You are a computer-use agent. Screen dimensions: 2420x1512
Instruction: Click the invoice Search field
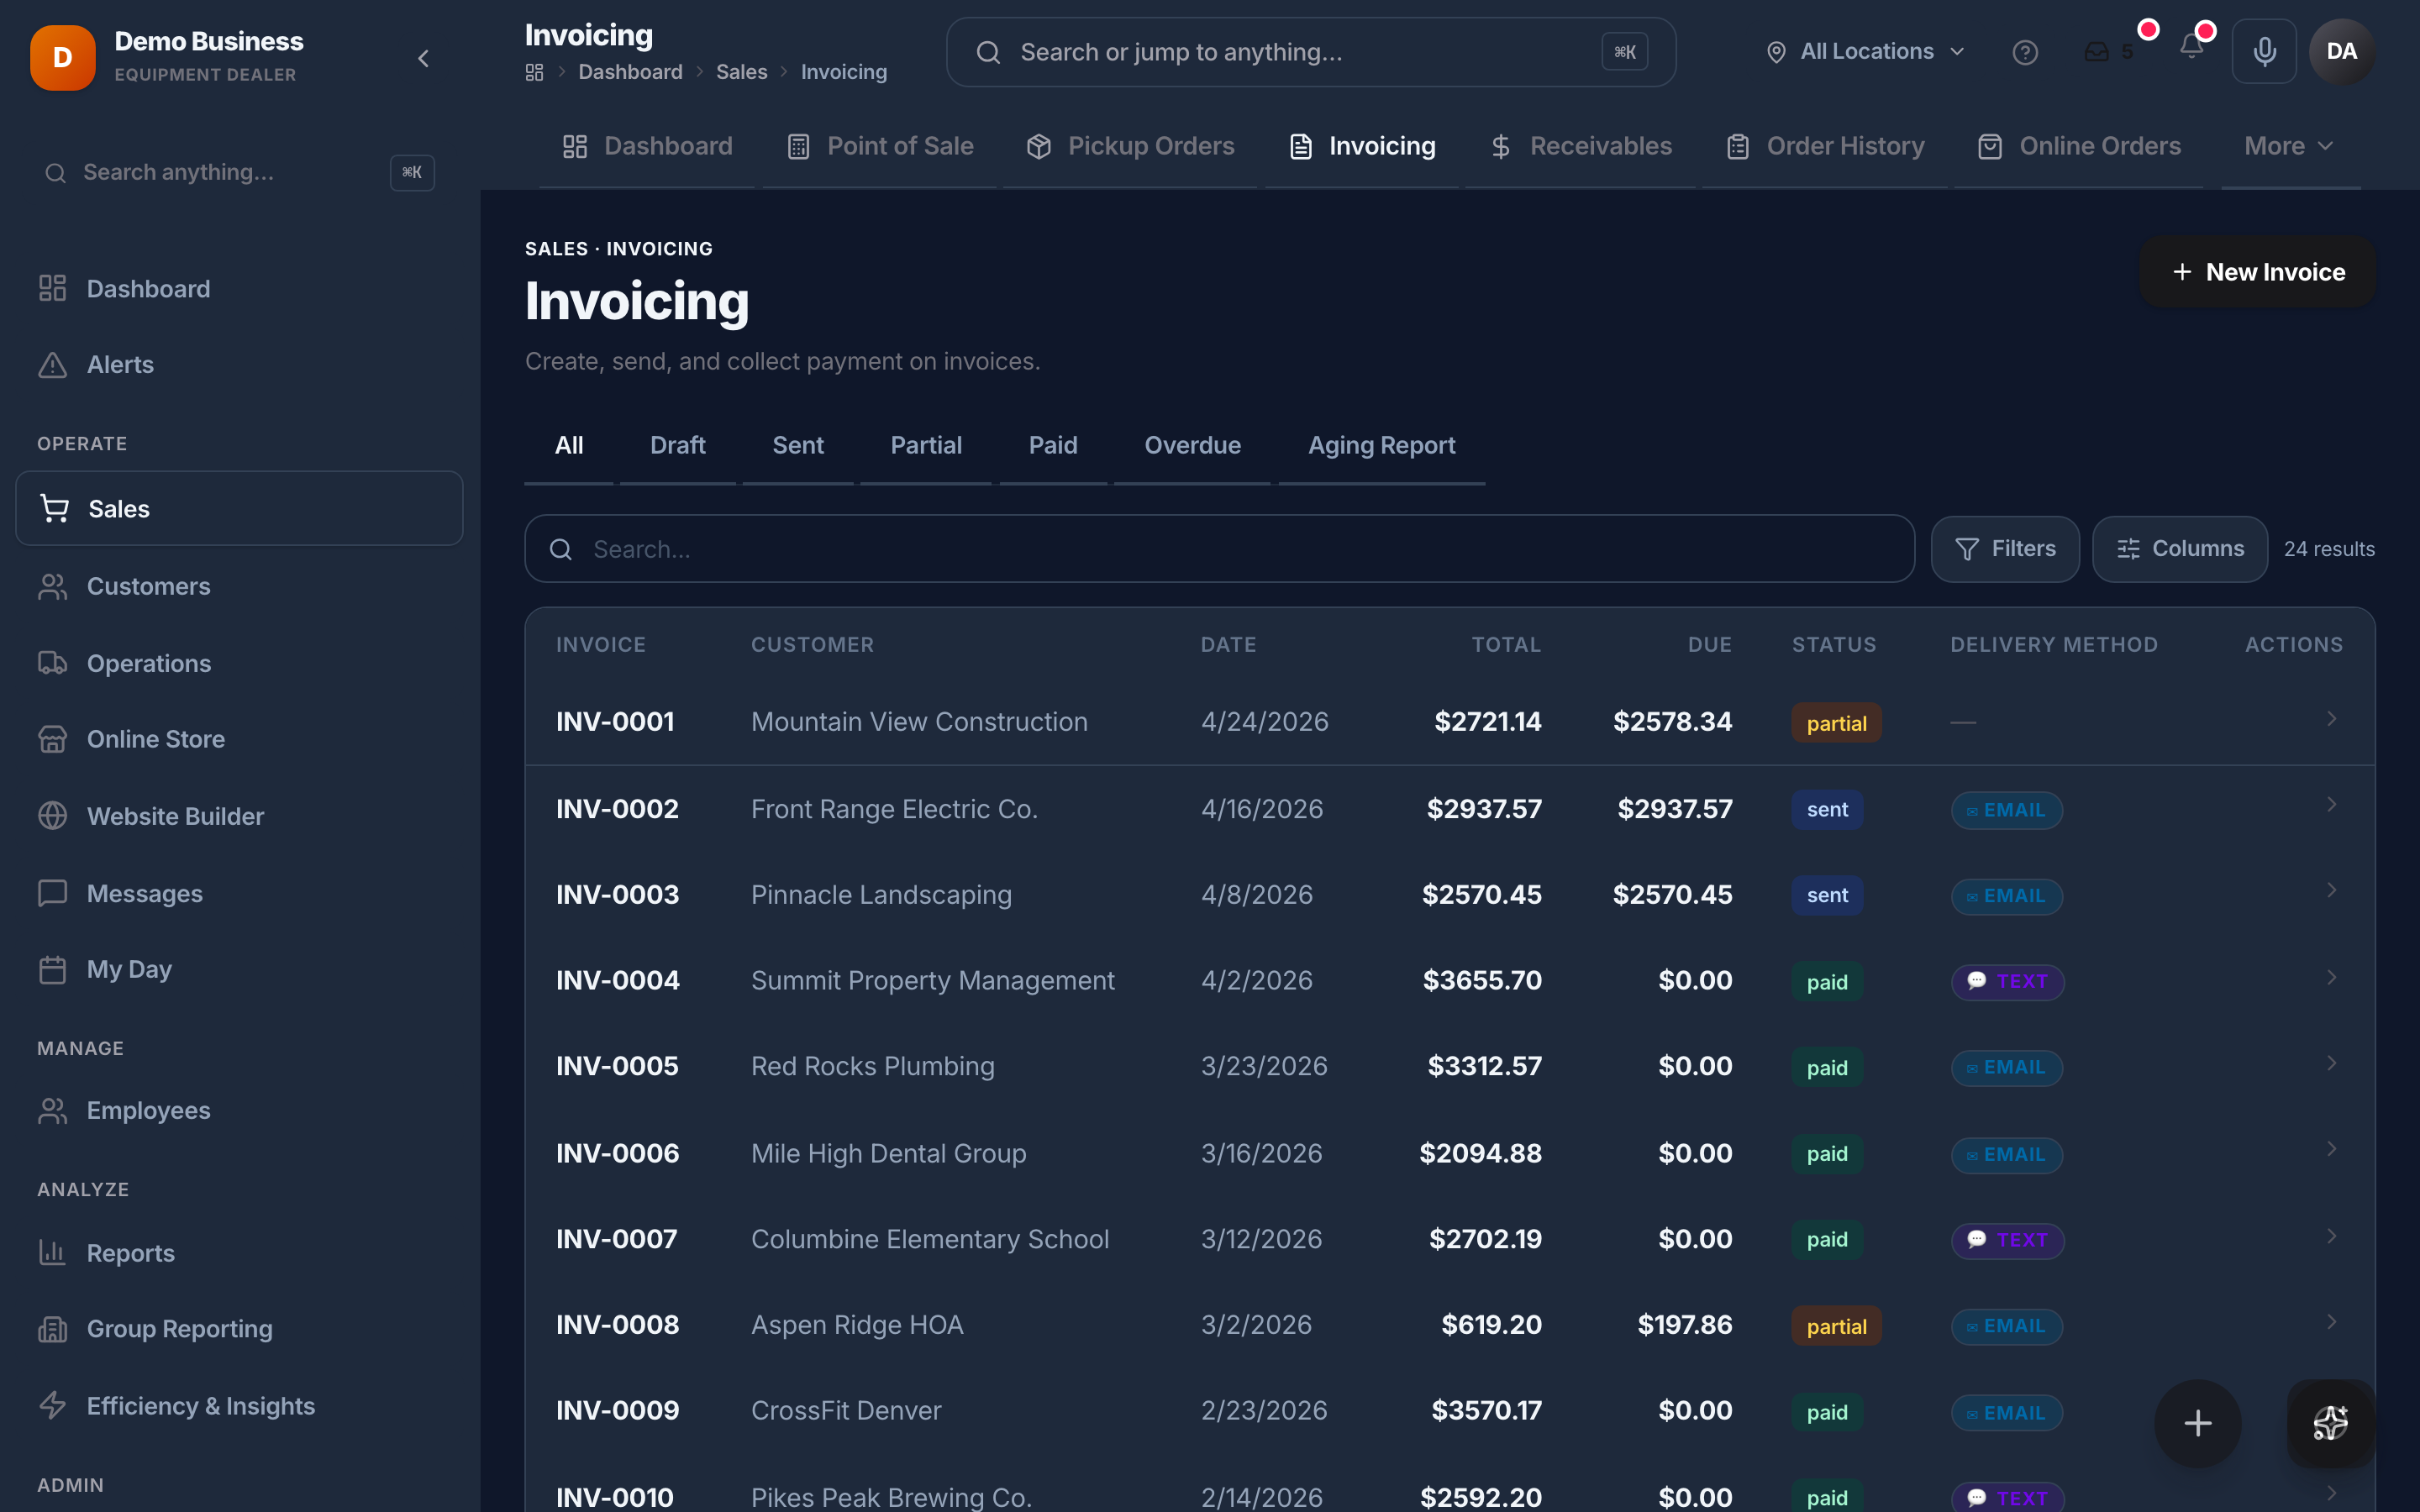click(x=1219, y=549)
